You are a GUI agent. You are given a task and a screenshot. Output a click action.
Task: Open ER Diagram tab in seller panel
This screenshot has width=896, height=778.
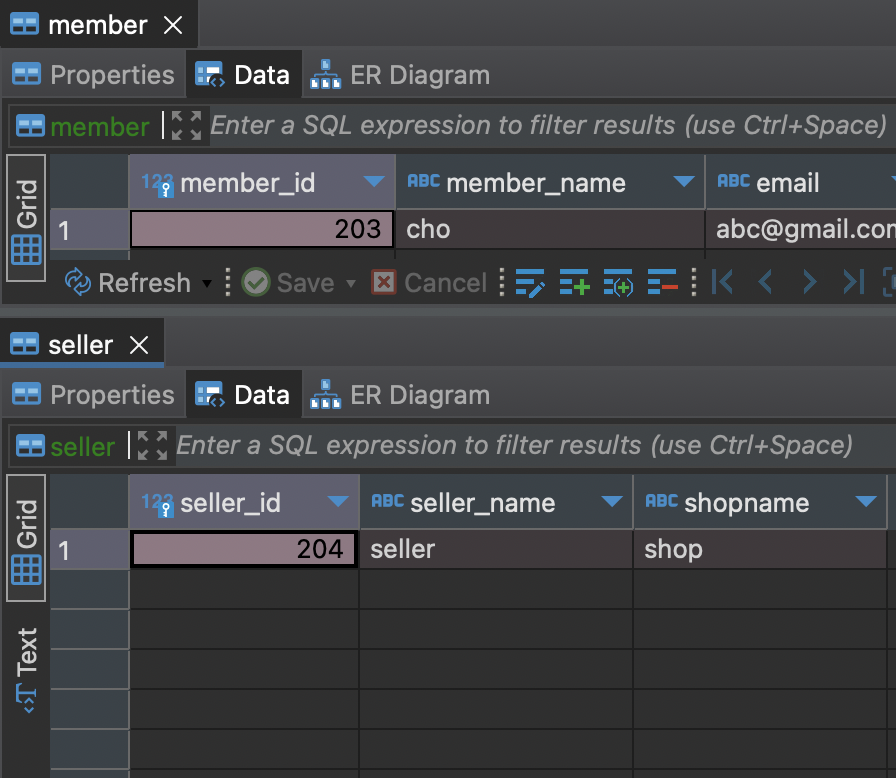(x=400, y=395)
